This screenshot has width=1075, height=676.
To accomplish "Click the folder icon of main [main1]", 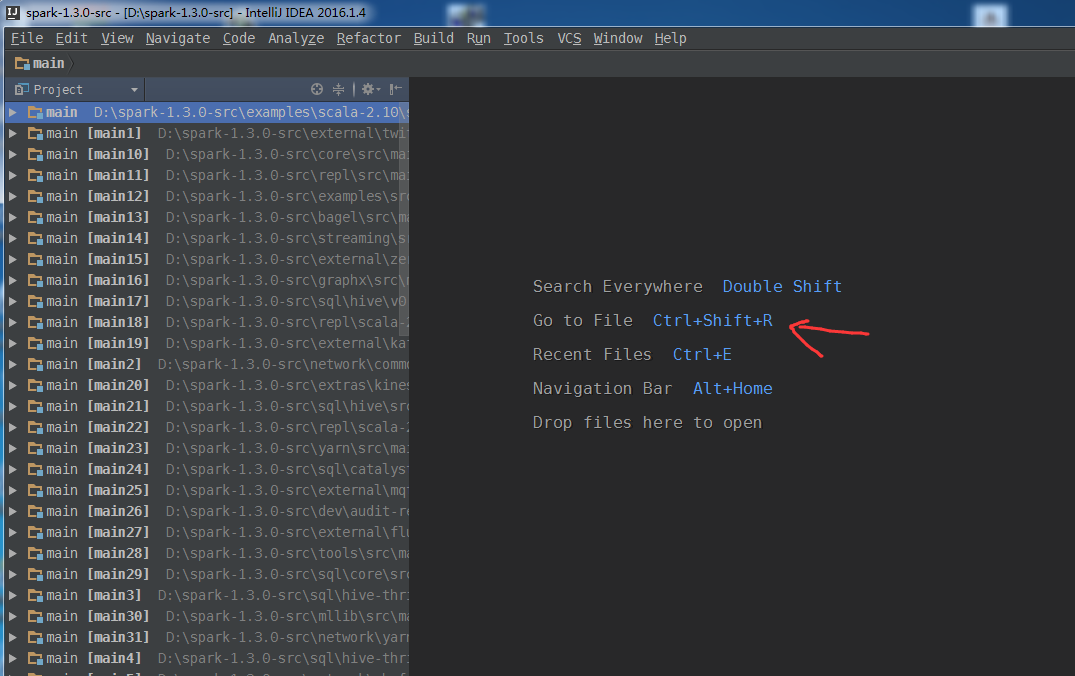I will tap(35, 134).
